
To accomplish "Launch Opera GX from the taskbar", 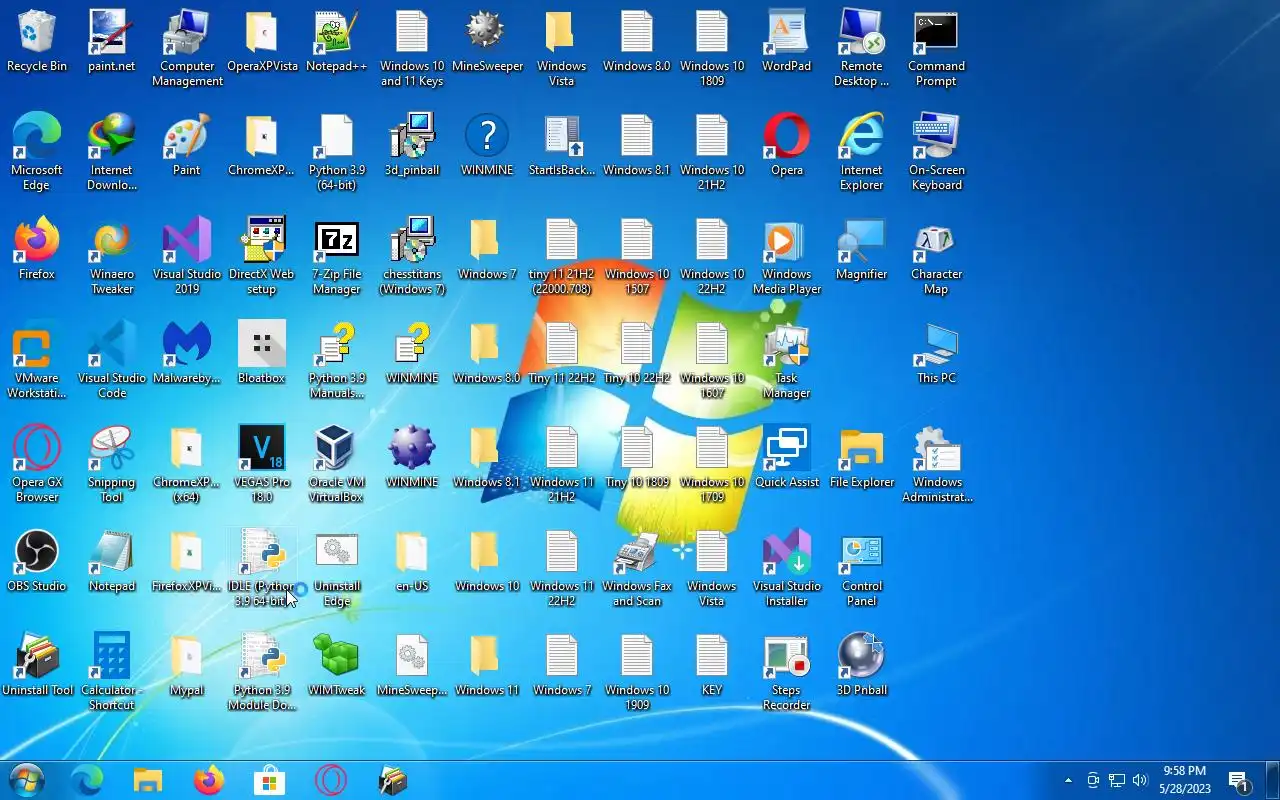I will tap(331, 780).
